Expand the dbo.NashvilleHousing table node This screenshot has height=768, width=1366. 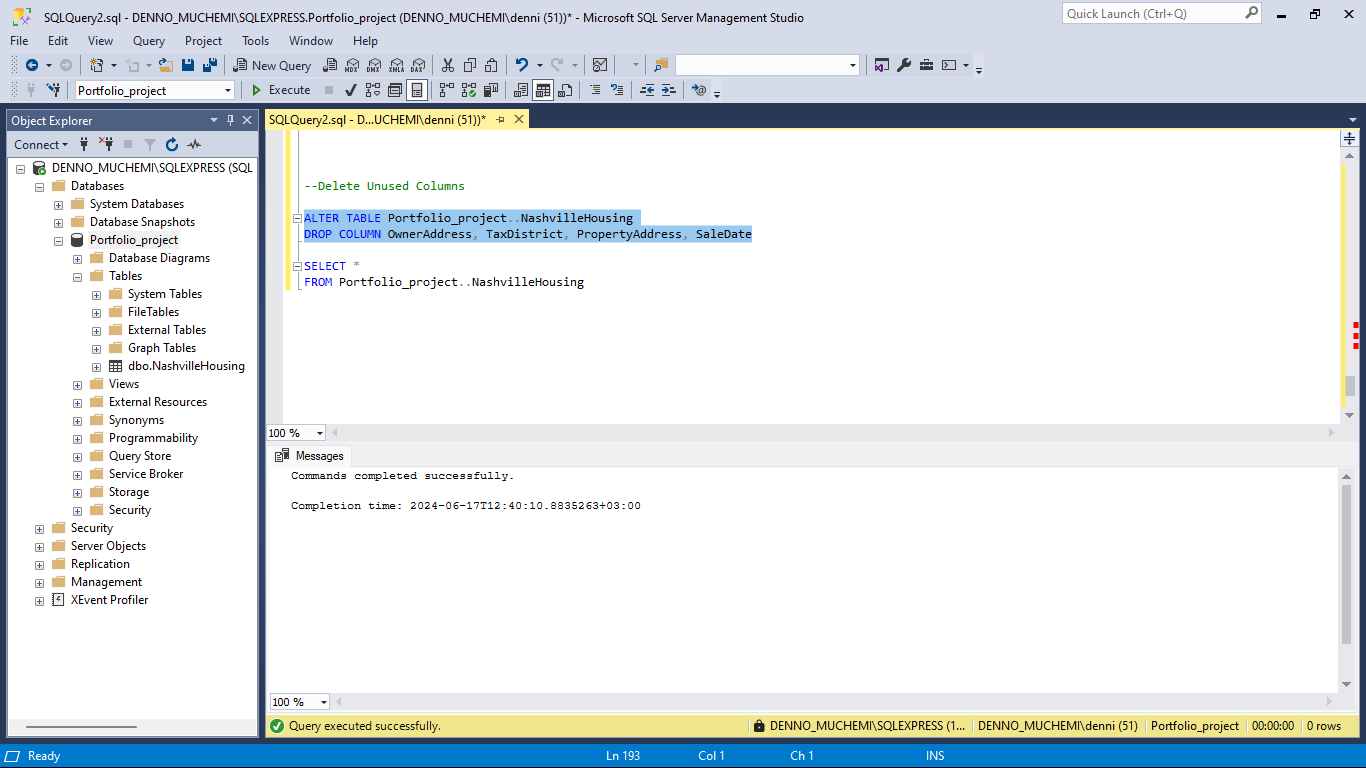(96, 366)
